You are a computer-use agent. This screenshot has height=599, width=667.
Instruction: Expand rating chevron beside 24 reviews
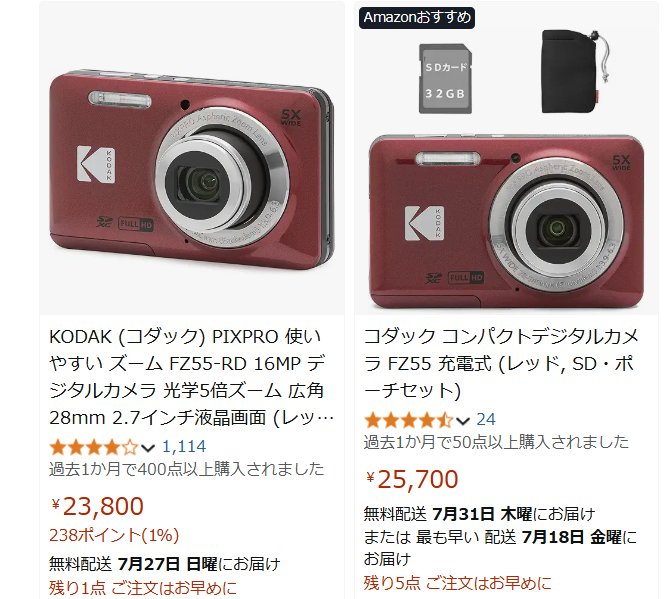pos(462,421)
